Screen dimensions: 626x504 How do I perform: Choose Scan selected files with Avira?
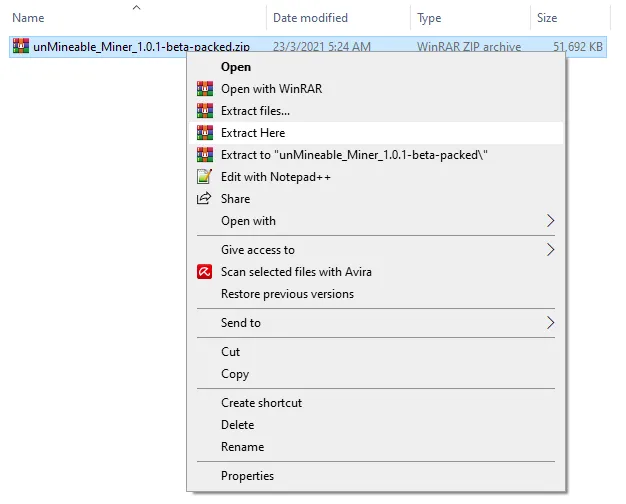(x=376, y=272)
